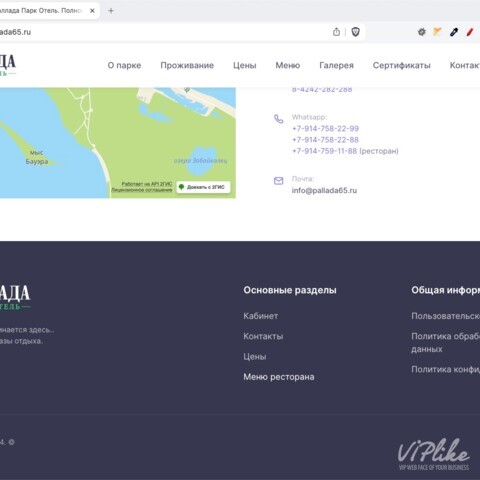Image resolution: width=480 pixels, height=480 pixels.
Task: Click the browser address bar URL
Action: tap(15, 32)
